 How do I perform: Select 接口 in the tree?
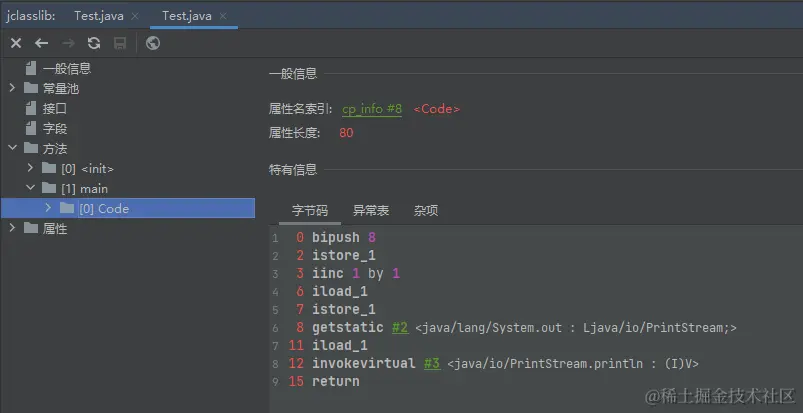[55, 109]
